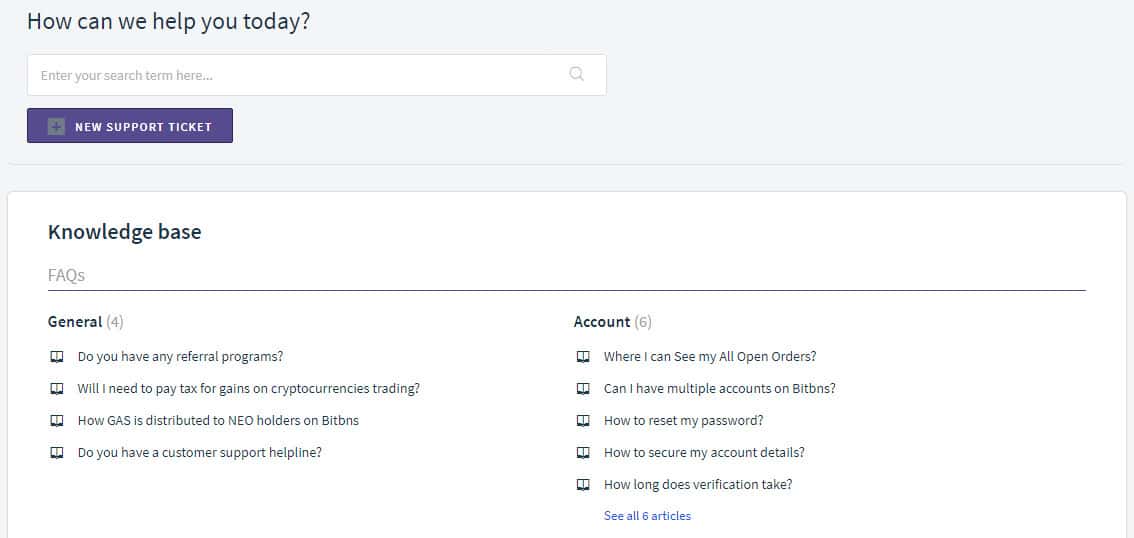Click book icon beside verification time article
Screen dimensions: 1134x538
[583, 485]
